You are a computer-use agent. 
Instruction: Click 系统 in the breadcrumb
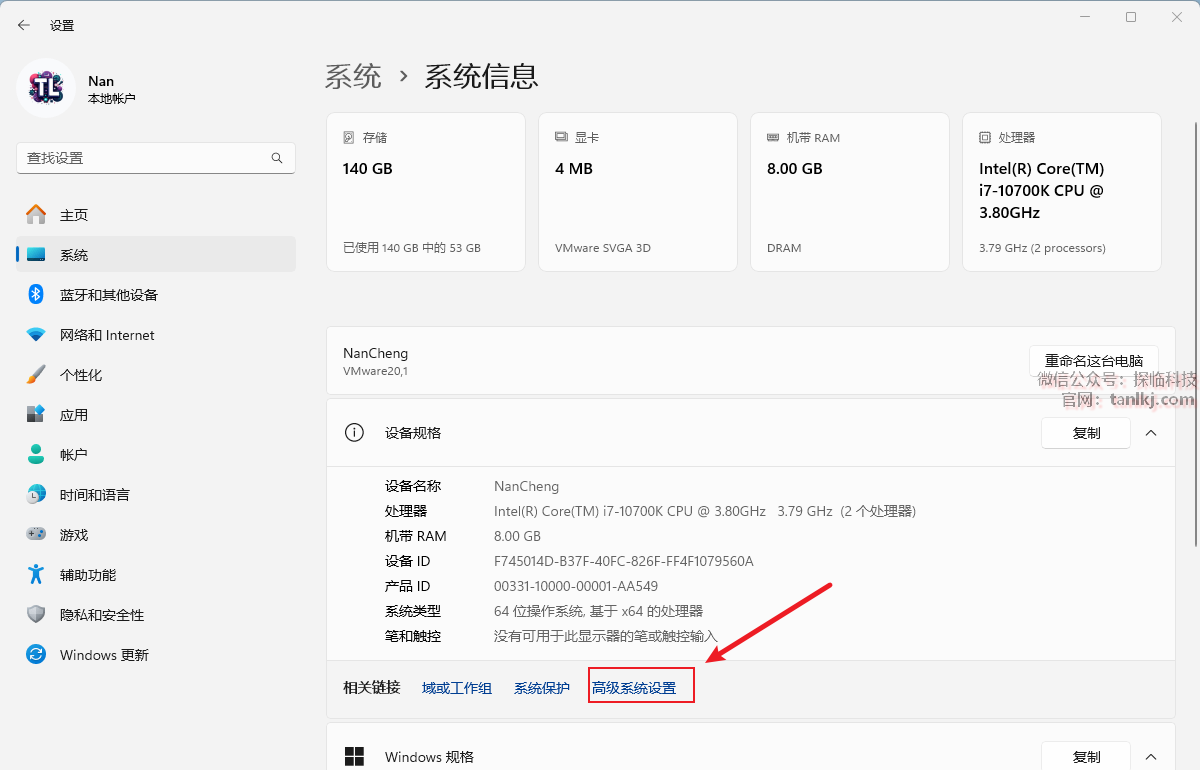point(353,76)
